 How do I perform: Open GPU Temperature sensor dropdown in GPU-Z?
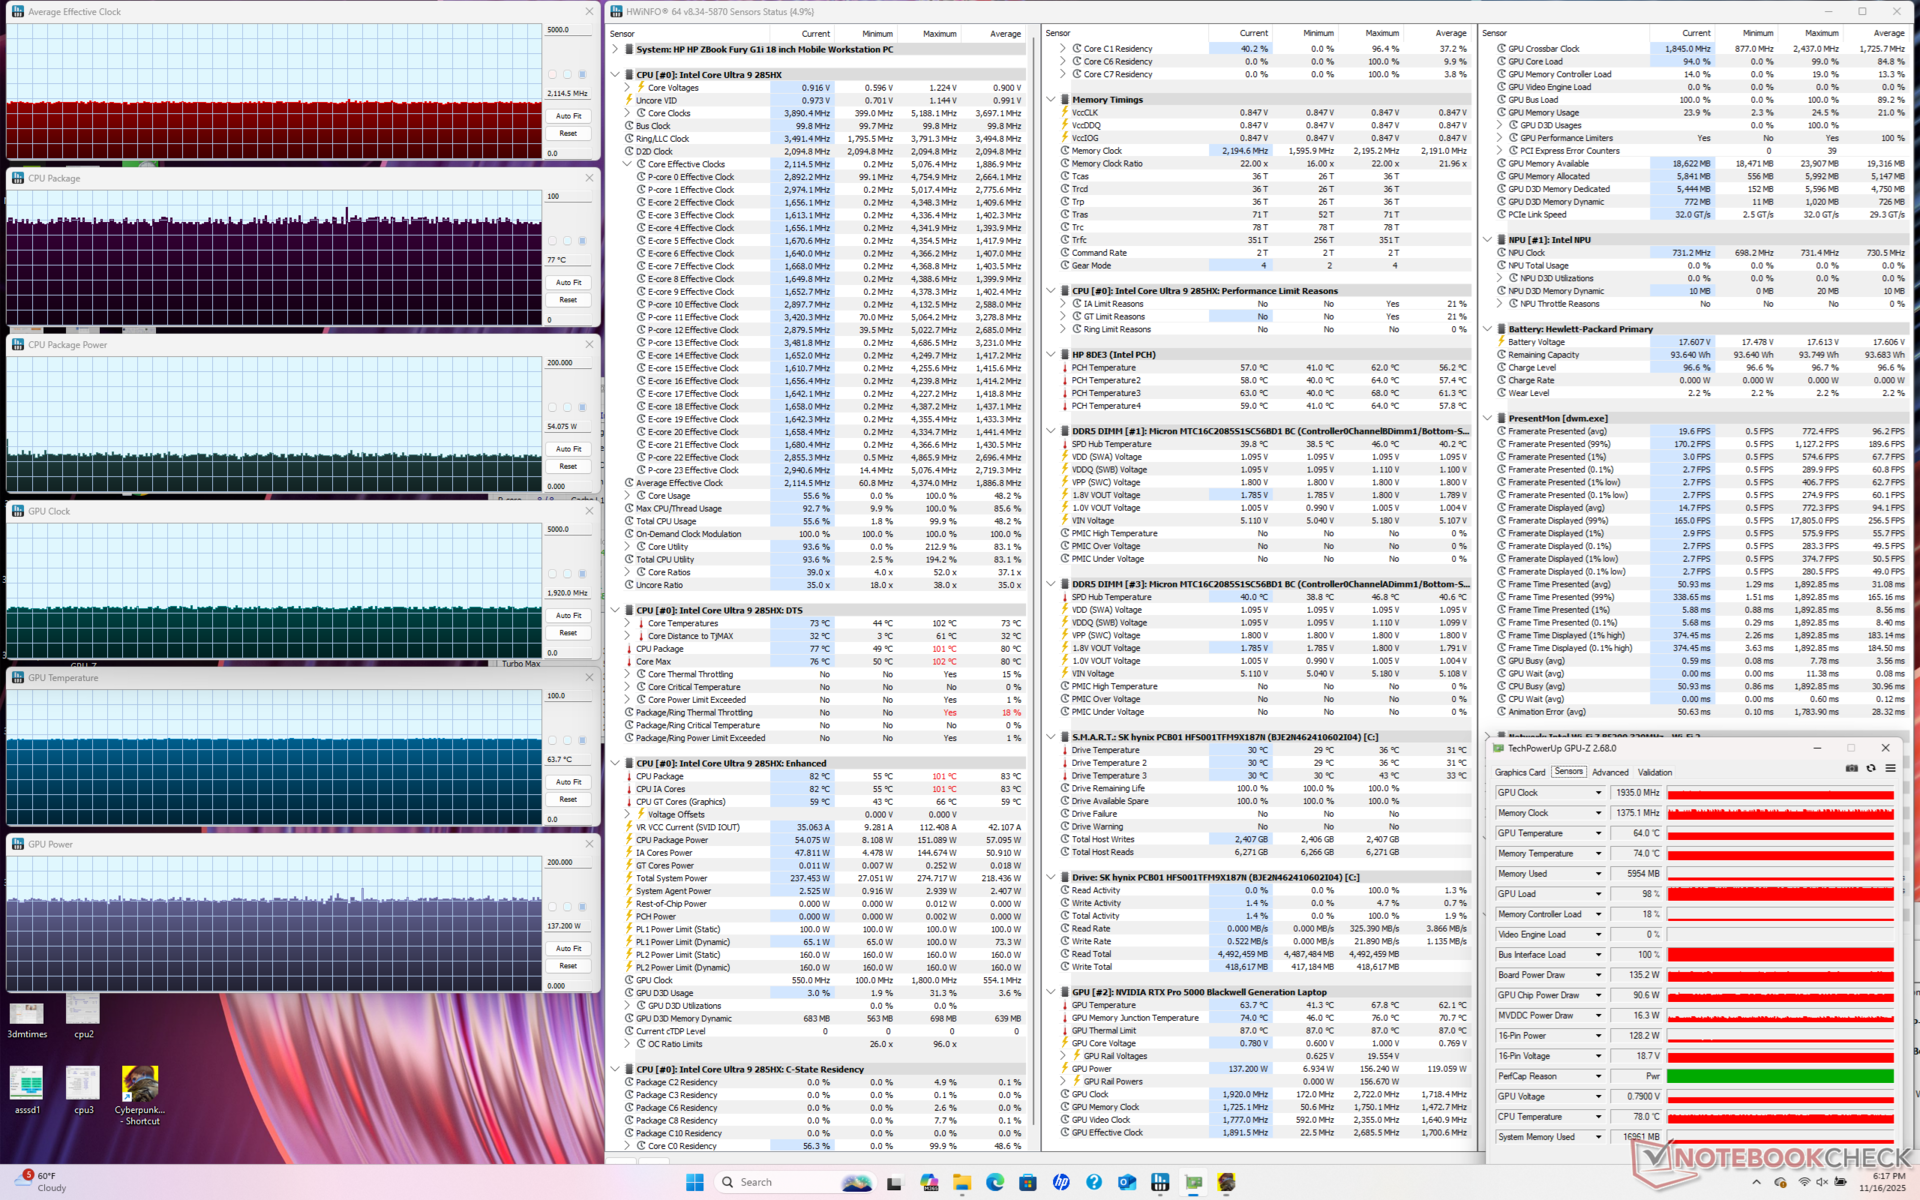(x=1598, y=833)
